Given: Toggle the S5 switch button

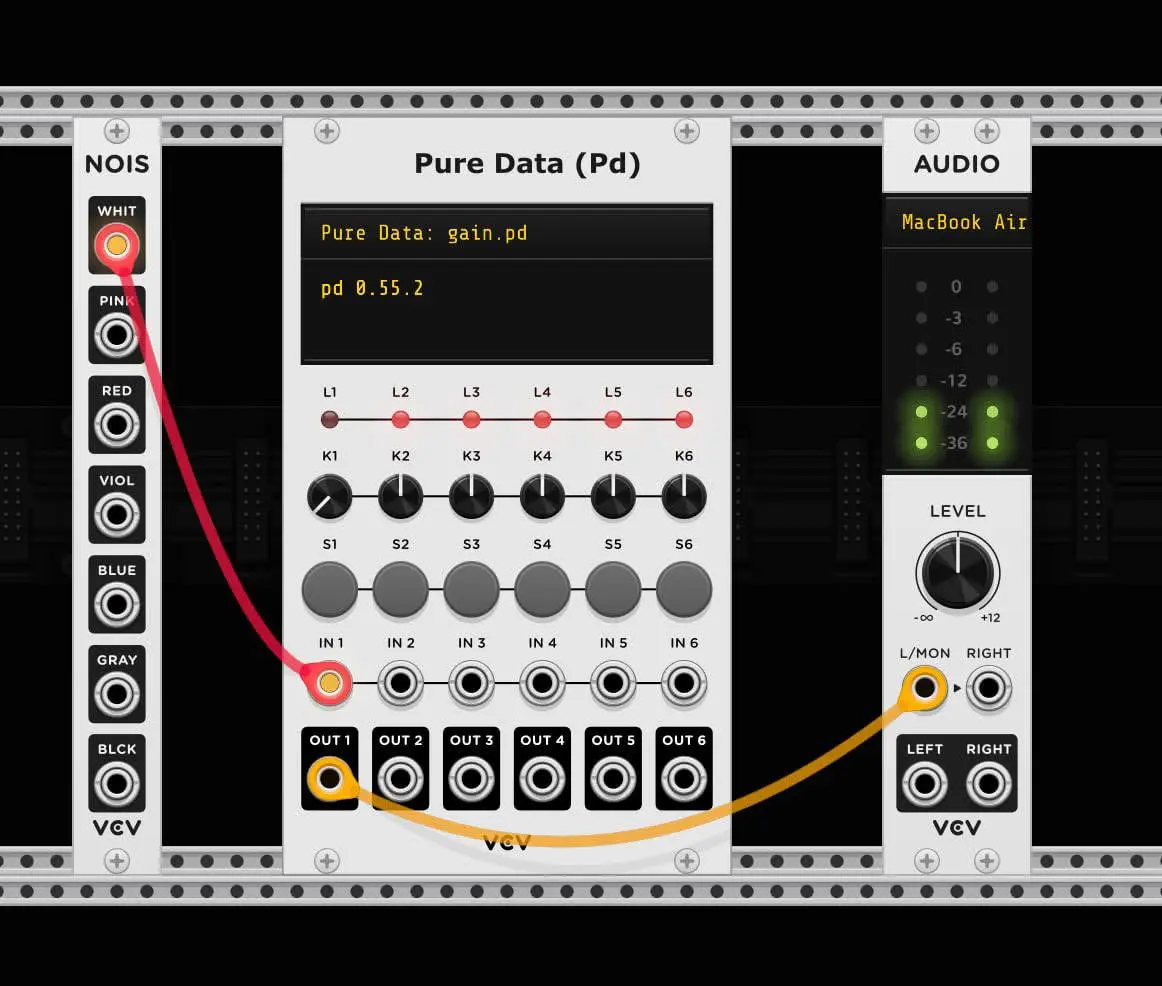Looking at the screenshot, I should (613, 590).
